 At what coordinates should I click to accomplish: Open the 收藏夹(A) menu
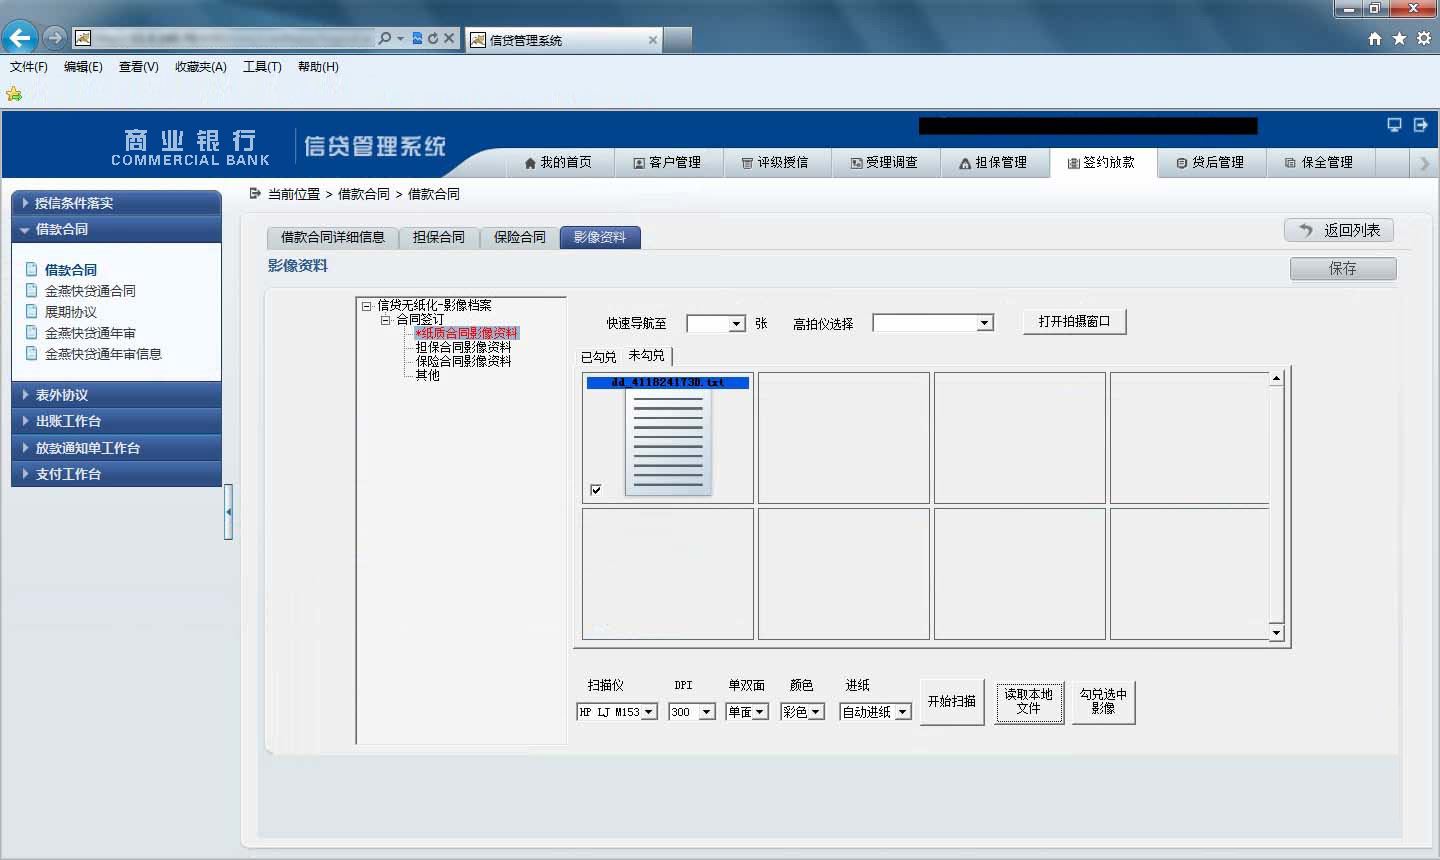[201, 67]
